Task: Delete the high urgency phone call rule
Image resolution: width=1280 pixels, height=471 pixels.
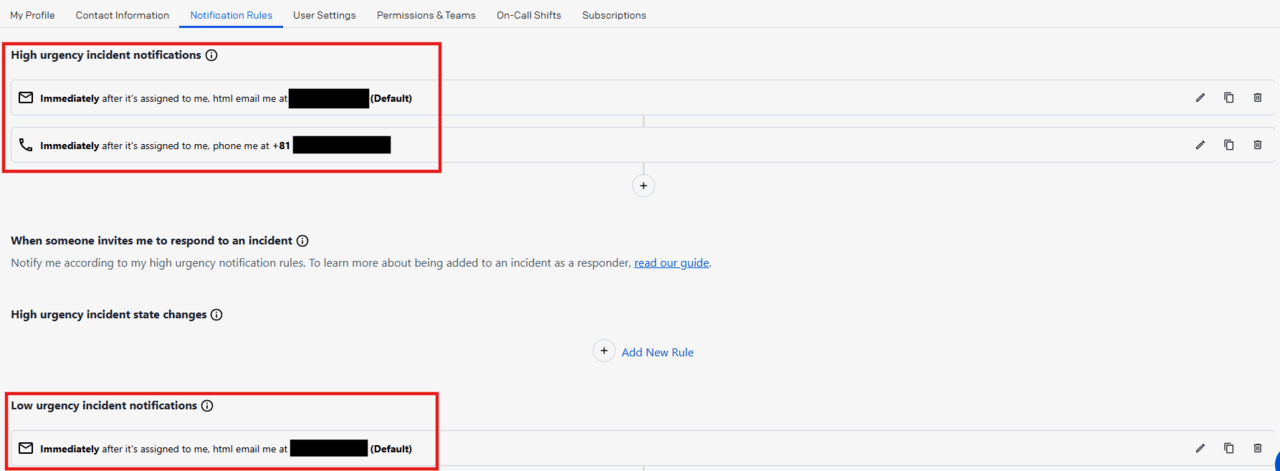Action: click(1257, 145)
